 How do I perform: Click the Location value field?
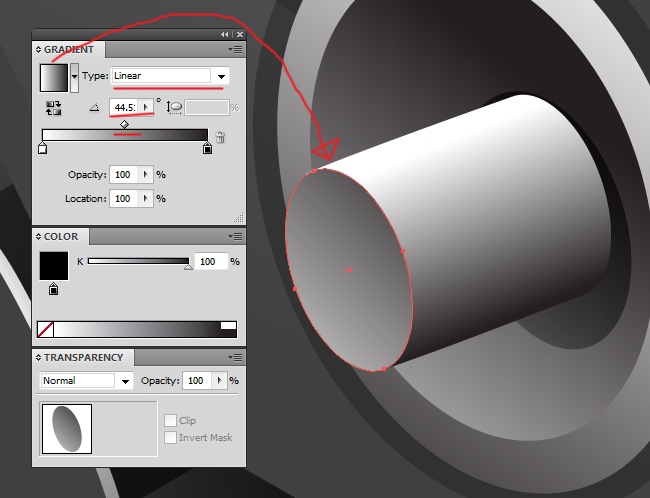click(124, 199)
